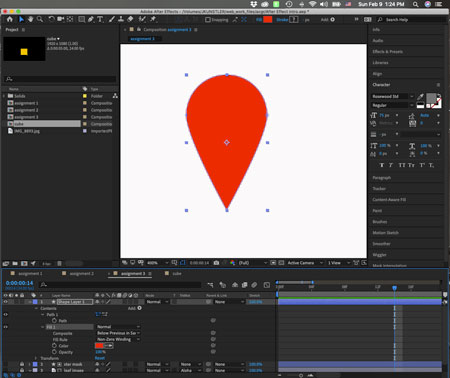Click the red Color swatch under Fill 1

[x=99, y=346]
